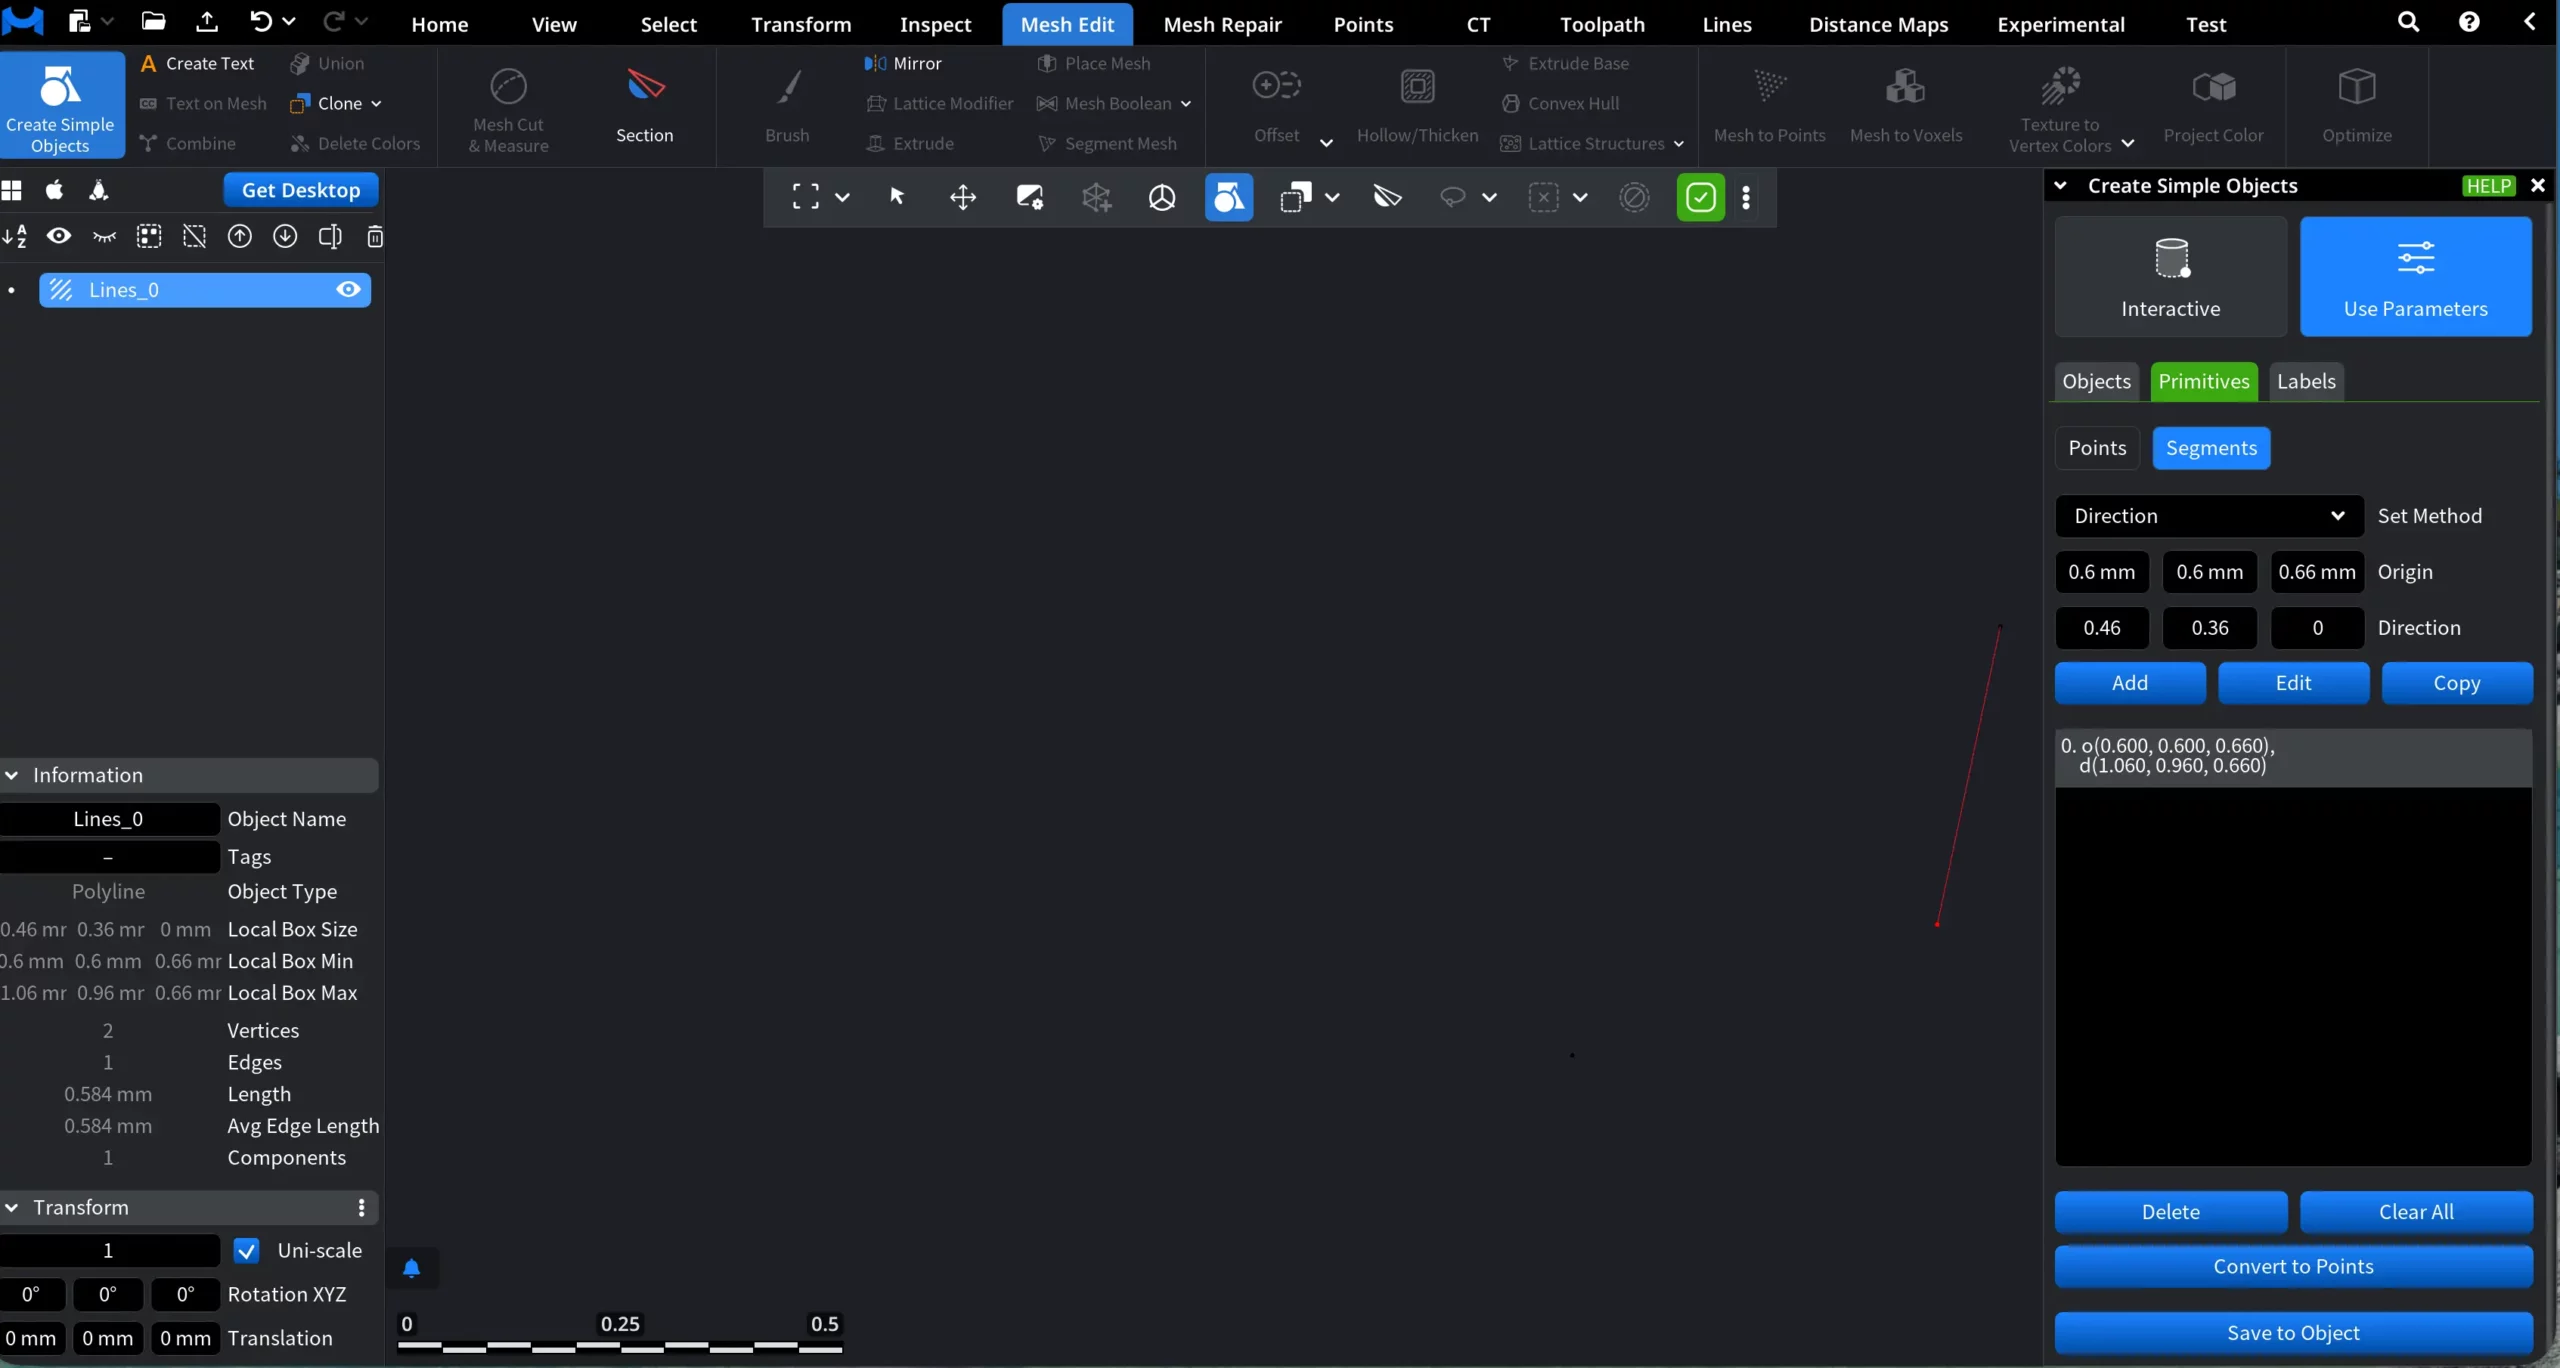Click the Convert to Points button
Screen dimensions: 2560x1368
point(2292,1267)
